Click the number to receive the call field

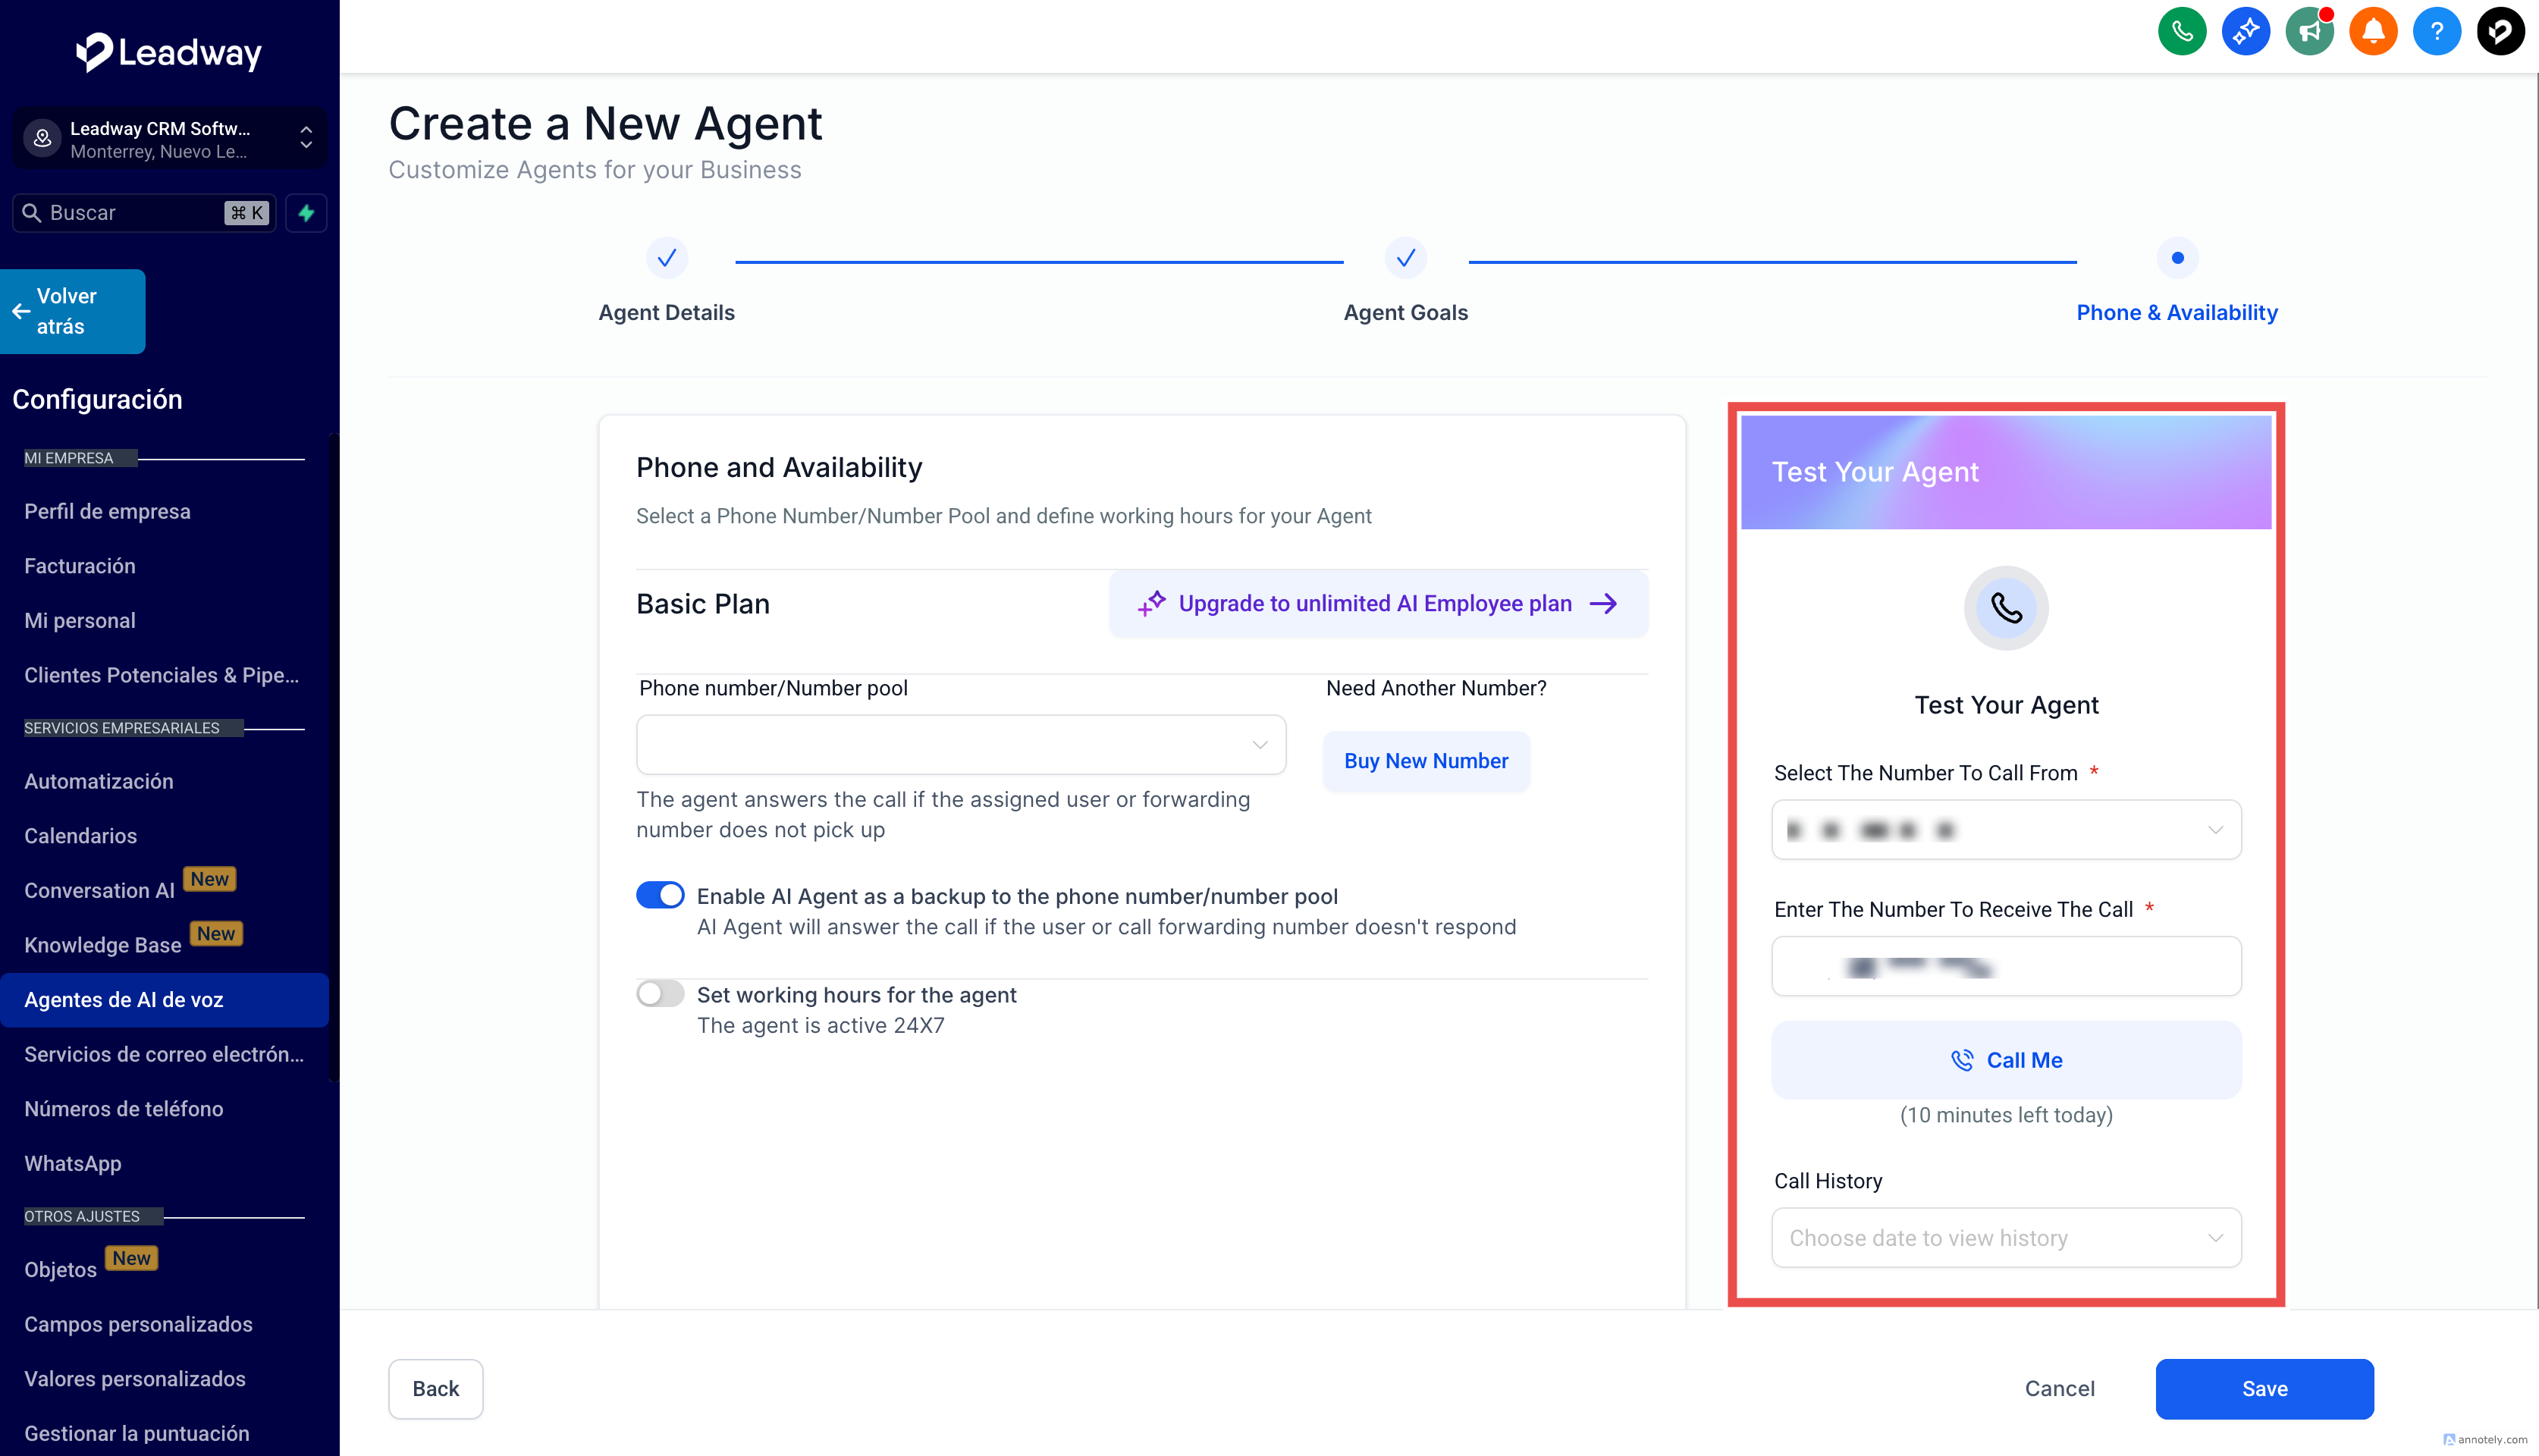pos(2005,966)
